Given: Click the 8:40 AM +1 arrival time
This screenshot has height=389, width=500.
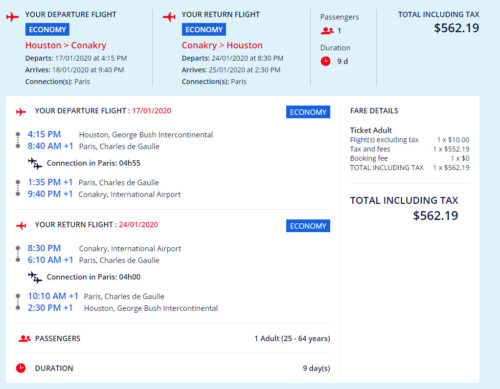Looking at the screenshot, I should click(x=50, y=146).
